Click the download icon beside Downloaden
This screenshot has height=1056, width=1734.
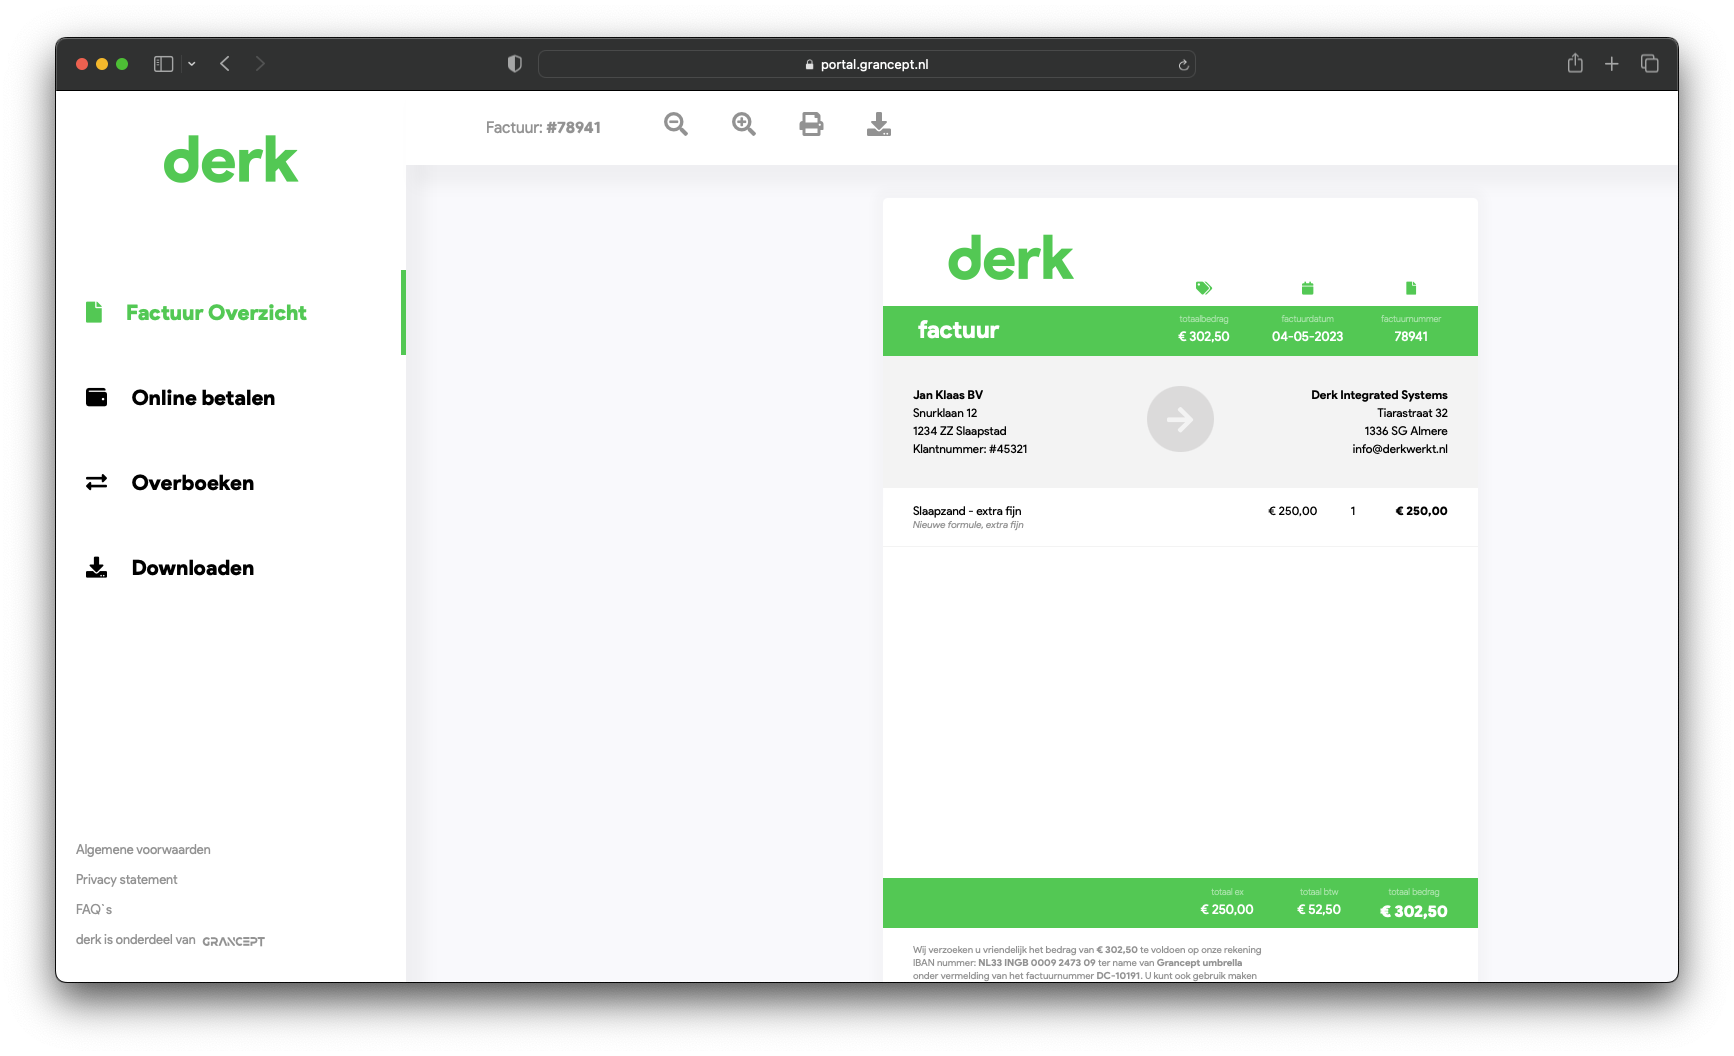97,567
